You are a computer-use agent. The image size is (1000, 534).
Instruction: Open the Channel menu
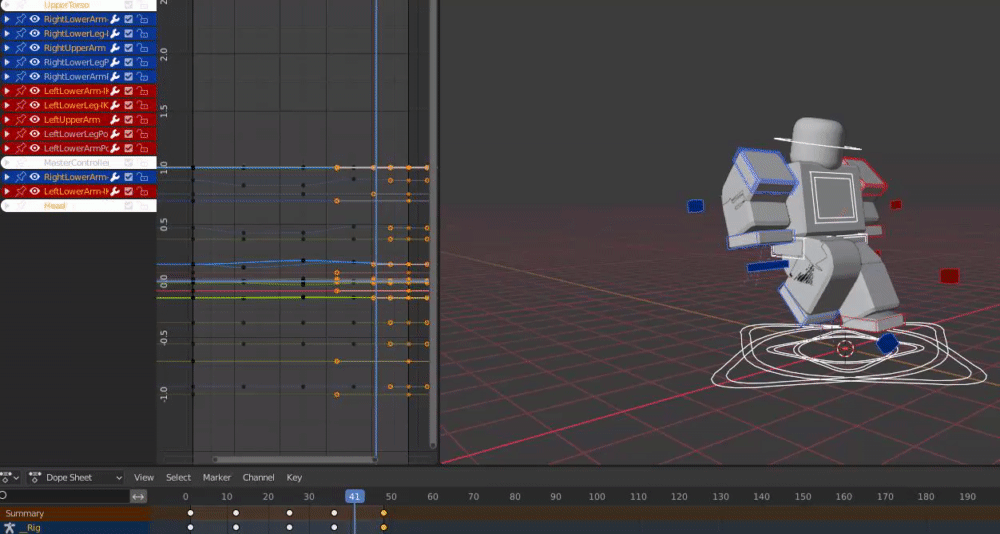(x=258, y=477)
